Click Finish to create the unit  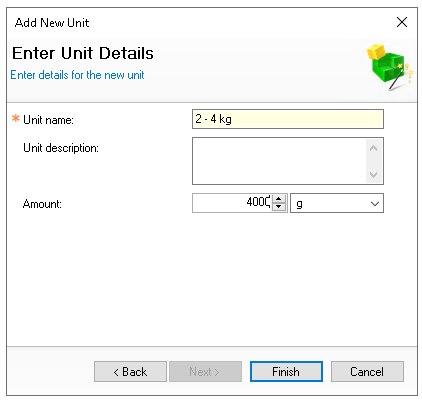(x=286, y=371)
